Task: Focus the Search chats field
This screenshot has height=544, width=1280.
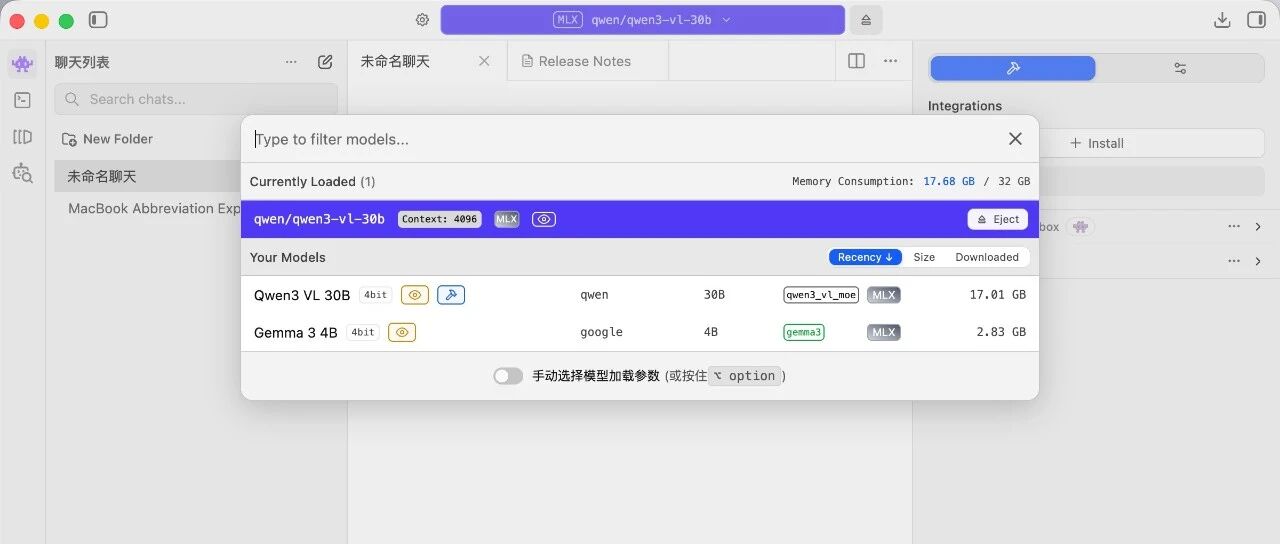Action: (196, 99)
